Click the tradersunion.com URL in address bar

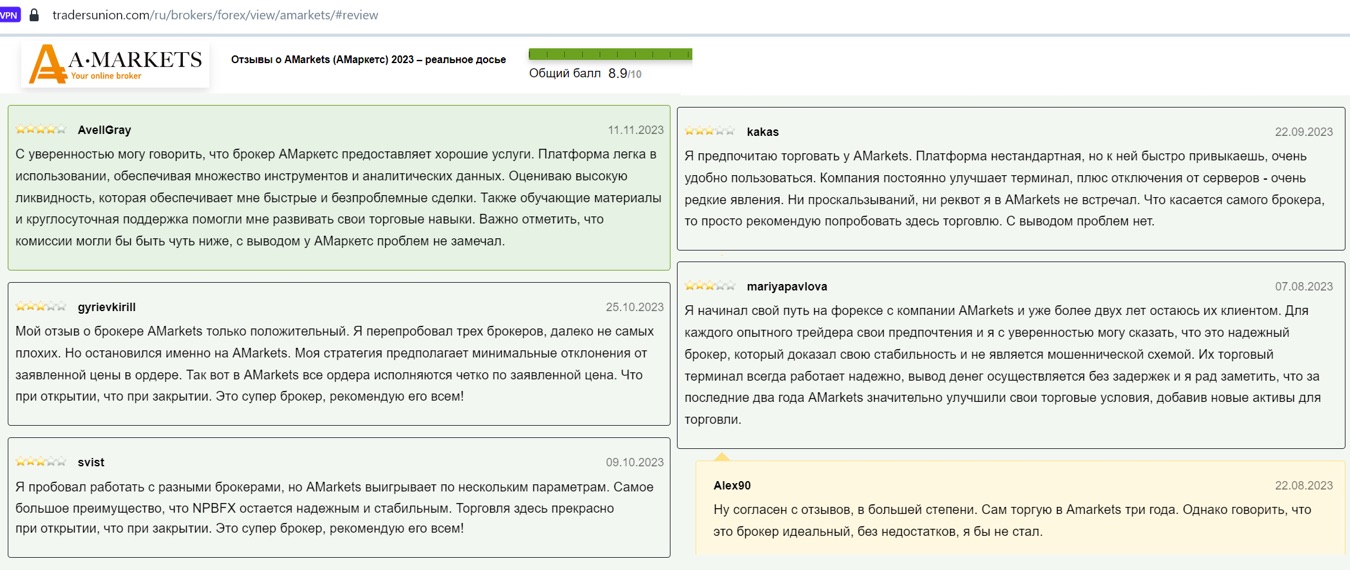[215, 15]
